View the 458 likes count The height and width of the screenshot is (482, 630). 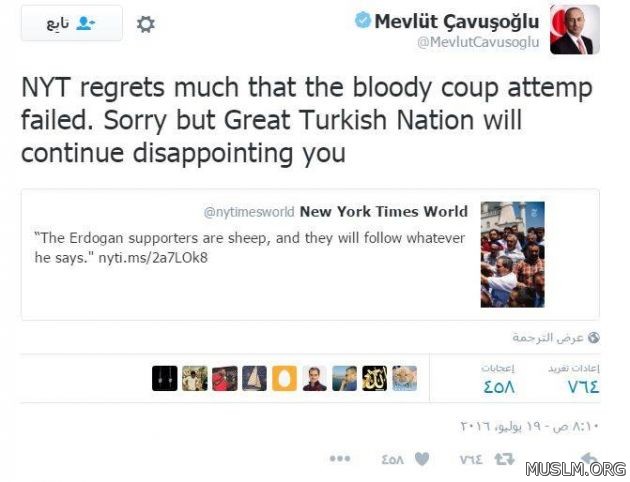(x=499, y=387)
